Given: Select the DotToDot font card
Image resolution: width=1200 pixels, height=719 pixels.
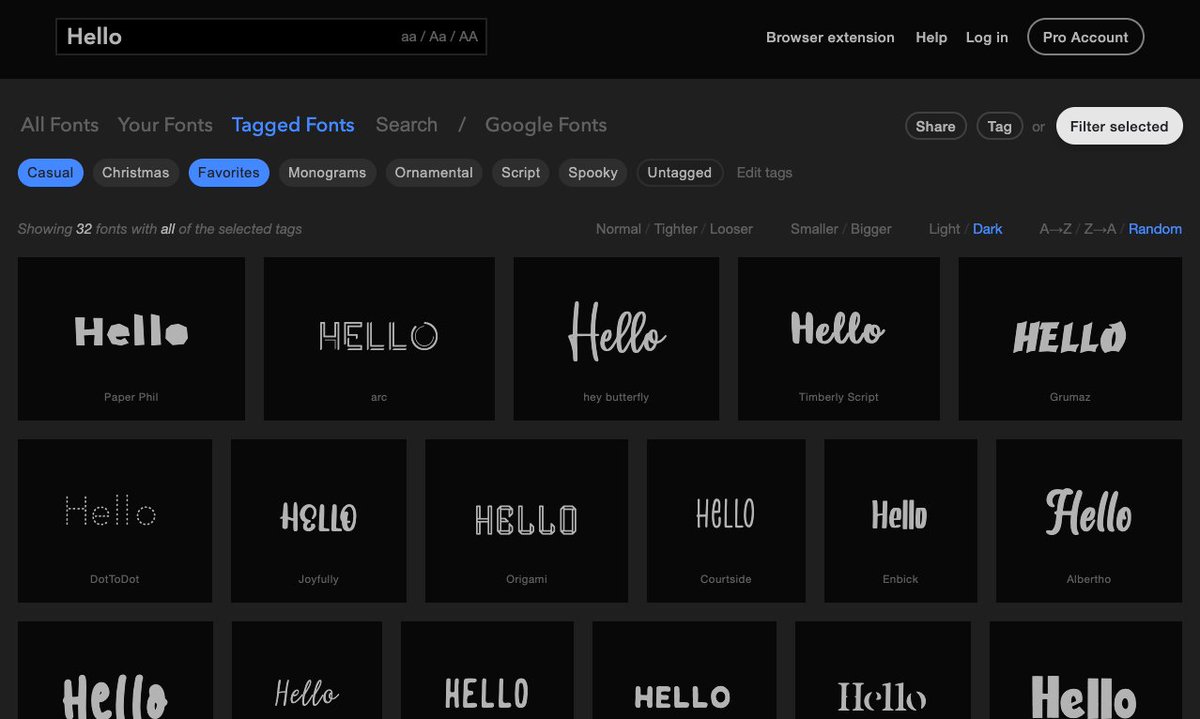Looking at the screenshot, I should click(115, 521).
